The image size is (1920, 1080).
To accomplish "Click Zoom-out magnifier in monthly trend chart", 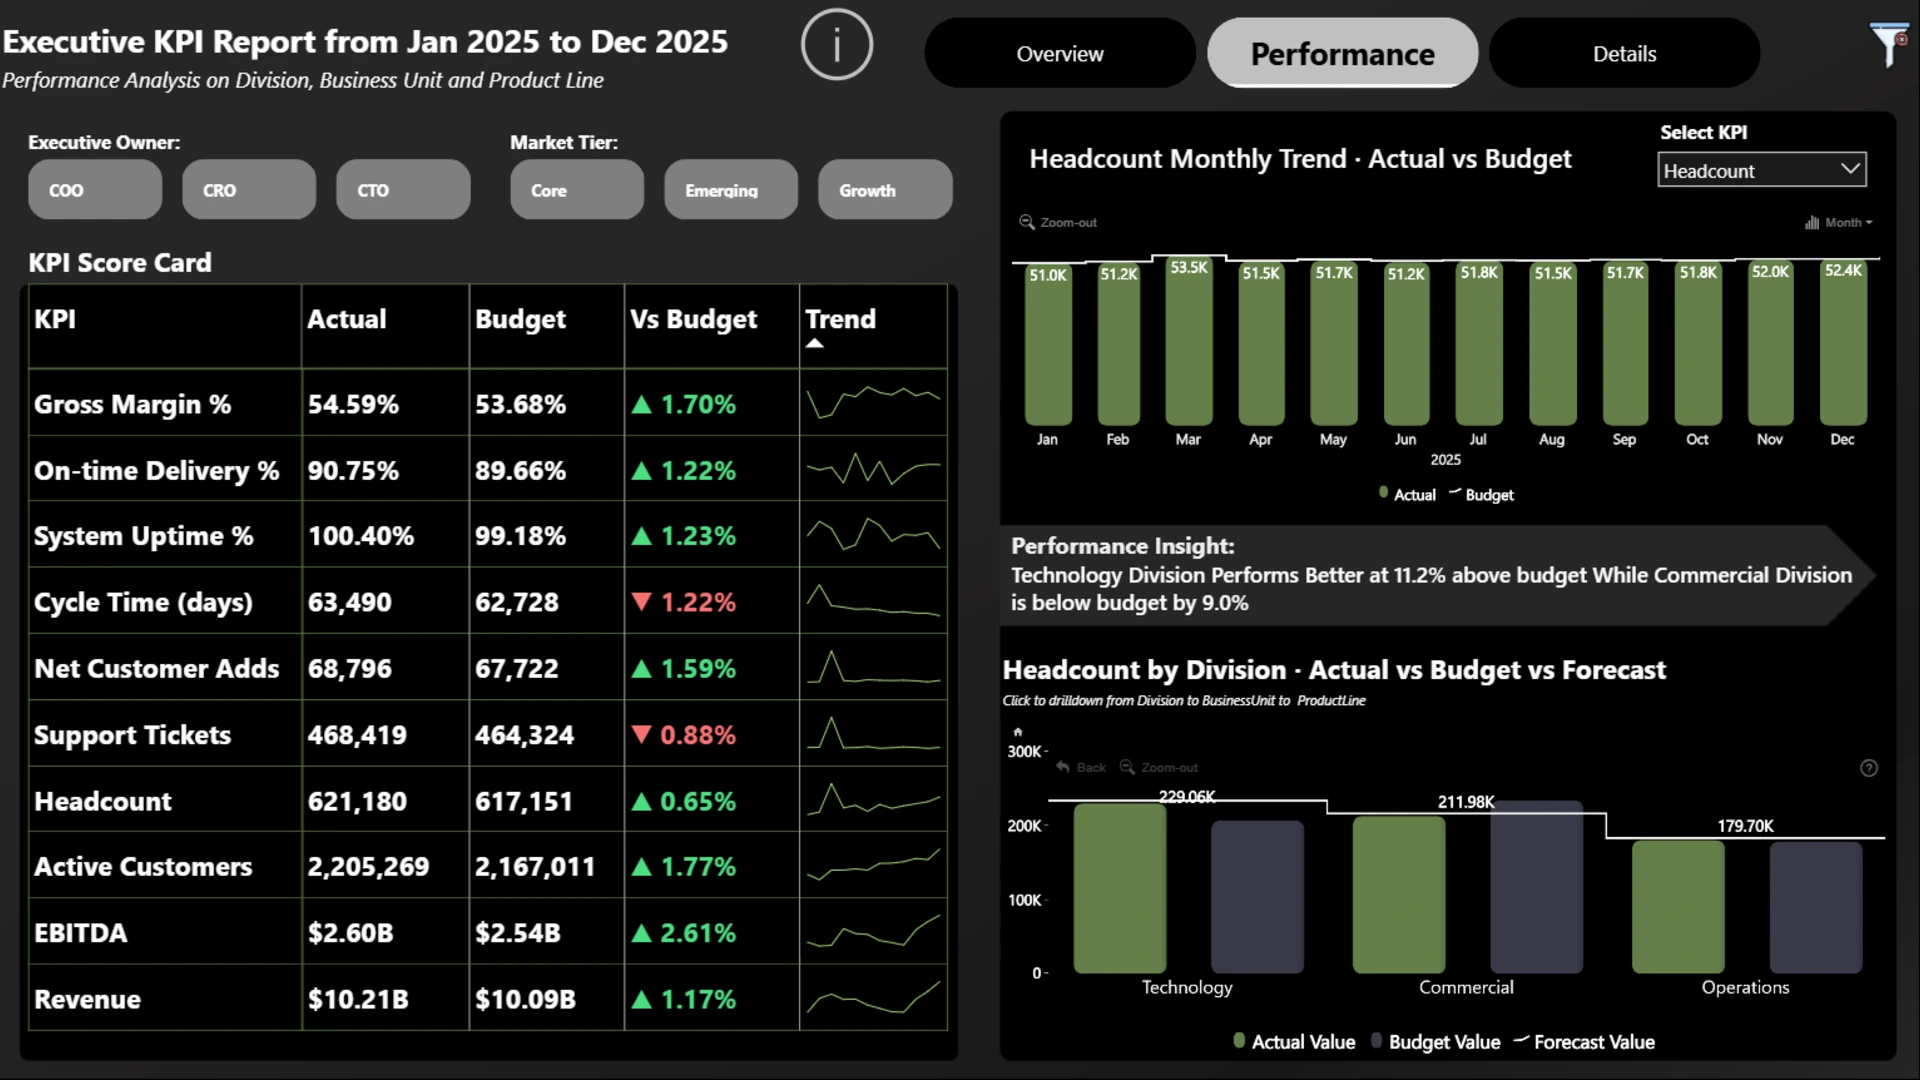I will click(1027, 222).
